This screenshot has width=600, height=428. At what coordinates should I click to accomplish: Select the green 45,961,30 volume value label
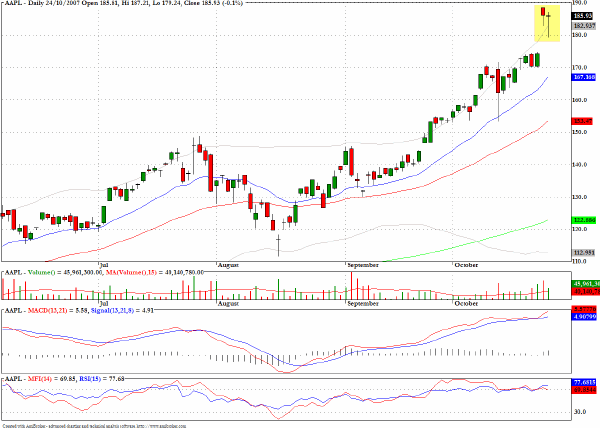pos(584,284)
